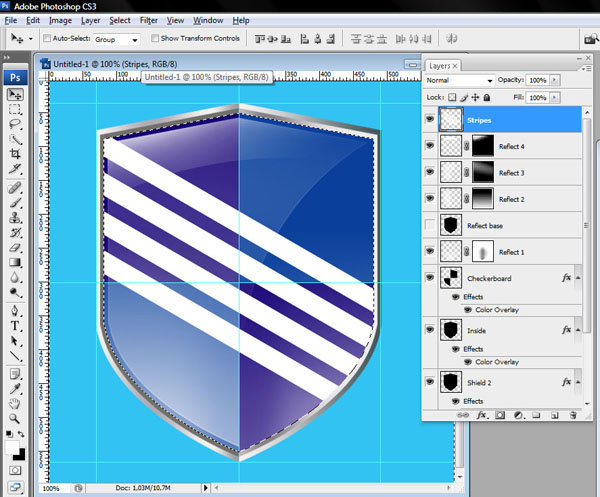
Task: Select the Move tool in toolbox
Action: click(x=15, y=95)
